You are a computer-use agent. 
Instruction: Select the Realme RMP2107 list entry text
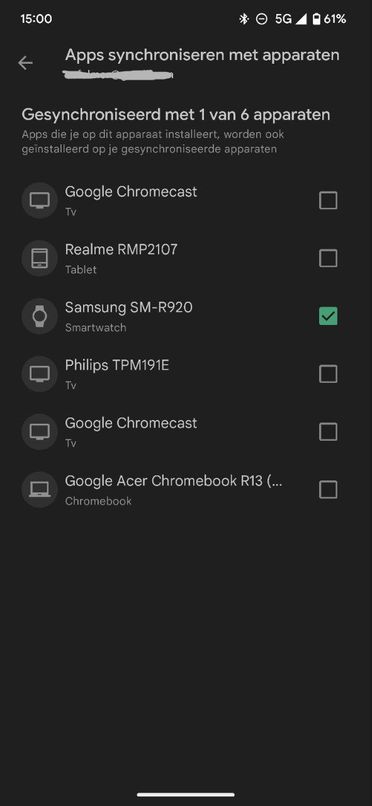click(121, 250)
